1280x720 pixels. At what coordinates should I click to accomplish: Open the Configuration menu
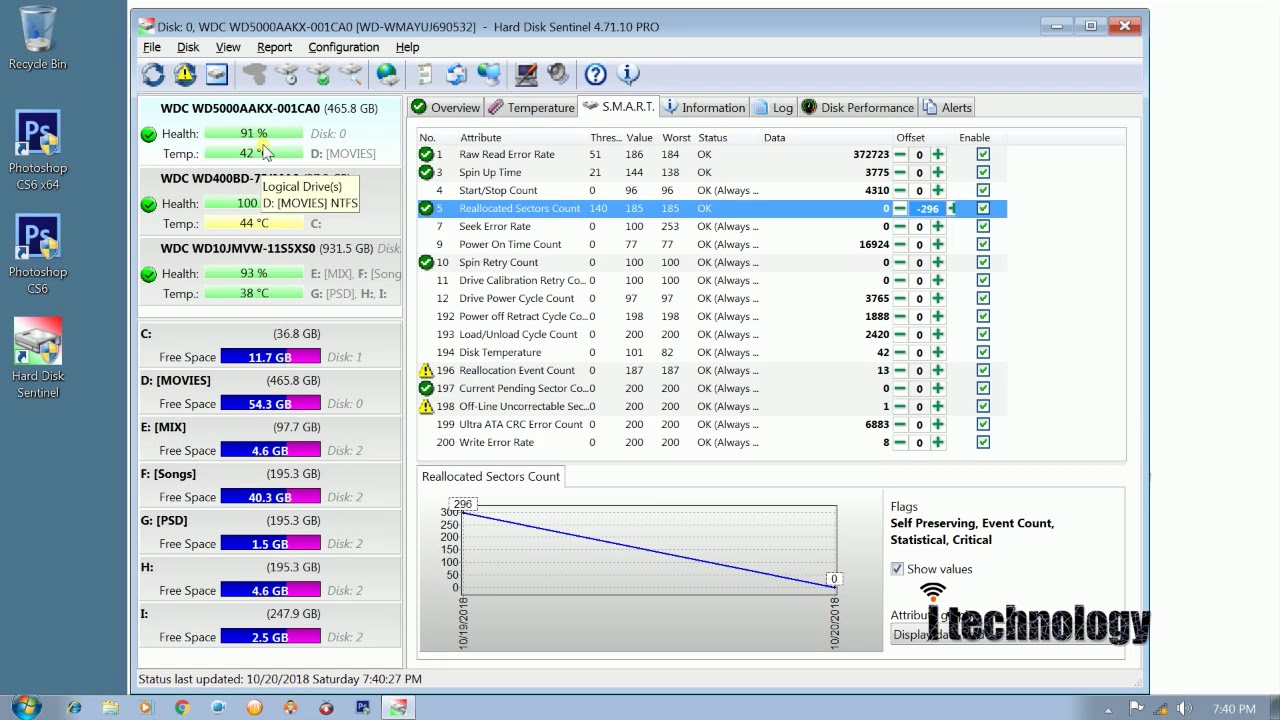point(343,47)
